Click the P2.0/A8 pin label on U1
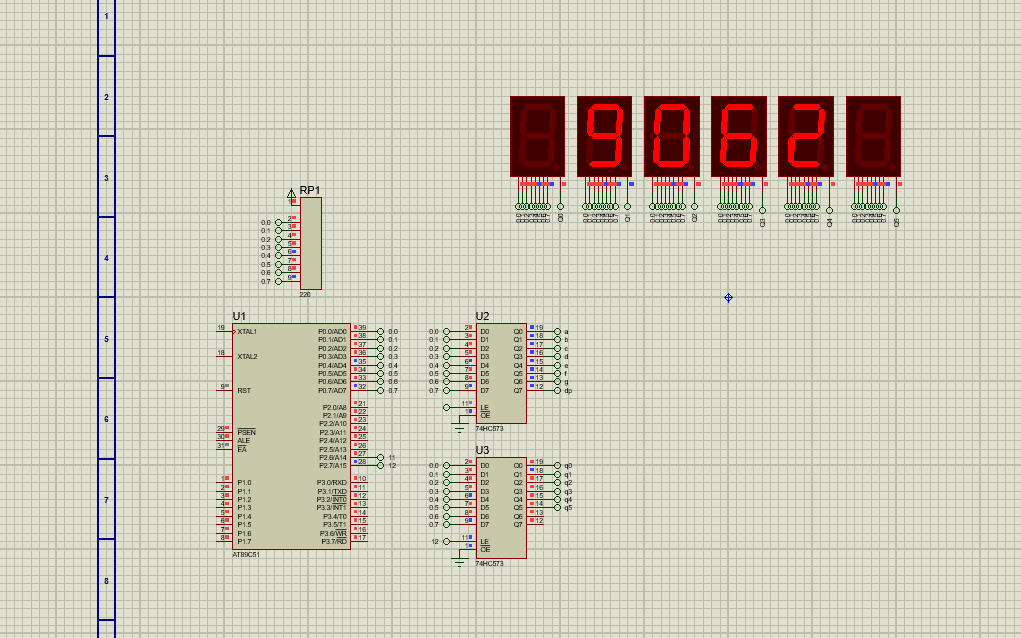 click(x=335, y=408)
